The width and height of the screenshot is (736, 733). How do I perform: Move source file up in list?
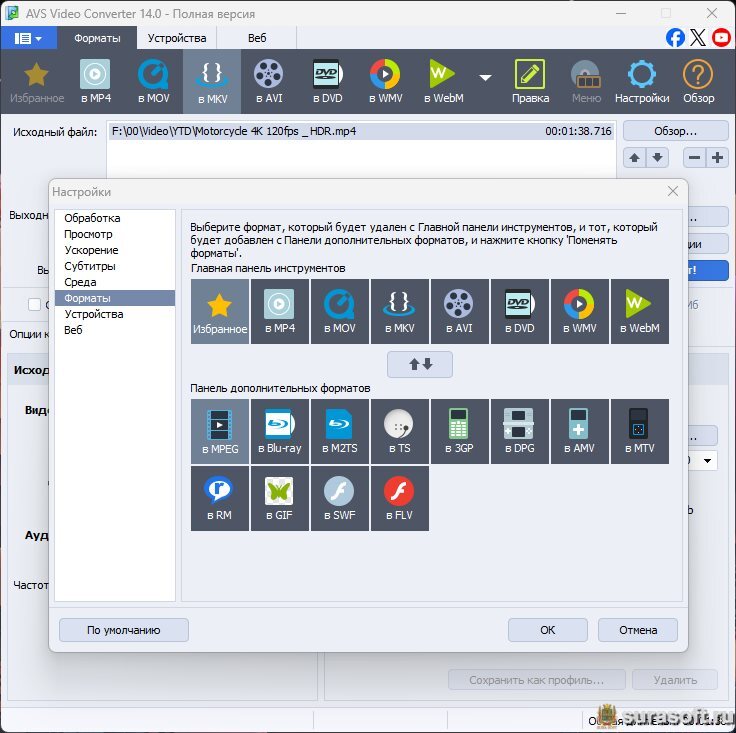(635, 158)
